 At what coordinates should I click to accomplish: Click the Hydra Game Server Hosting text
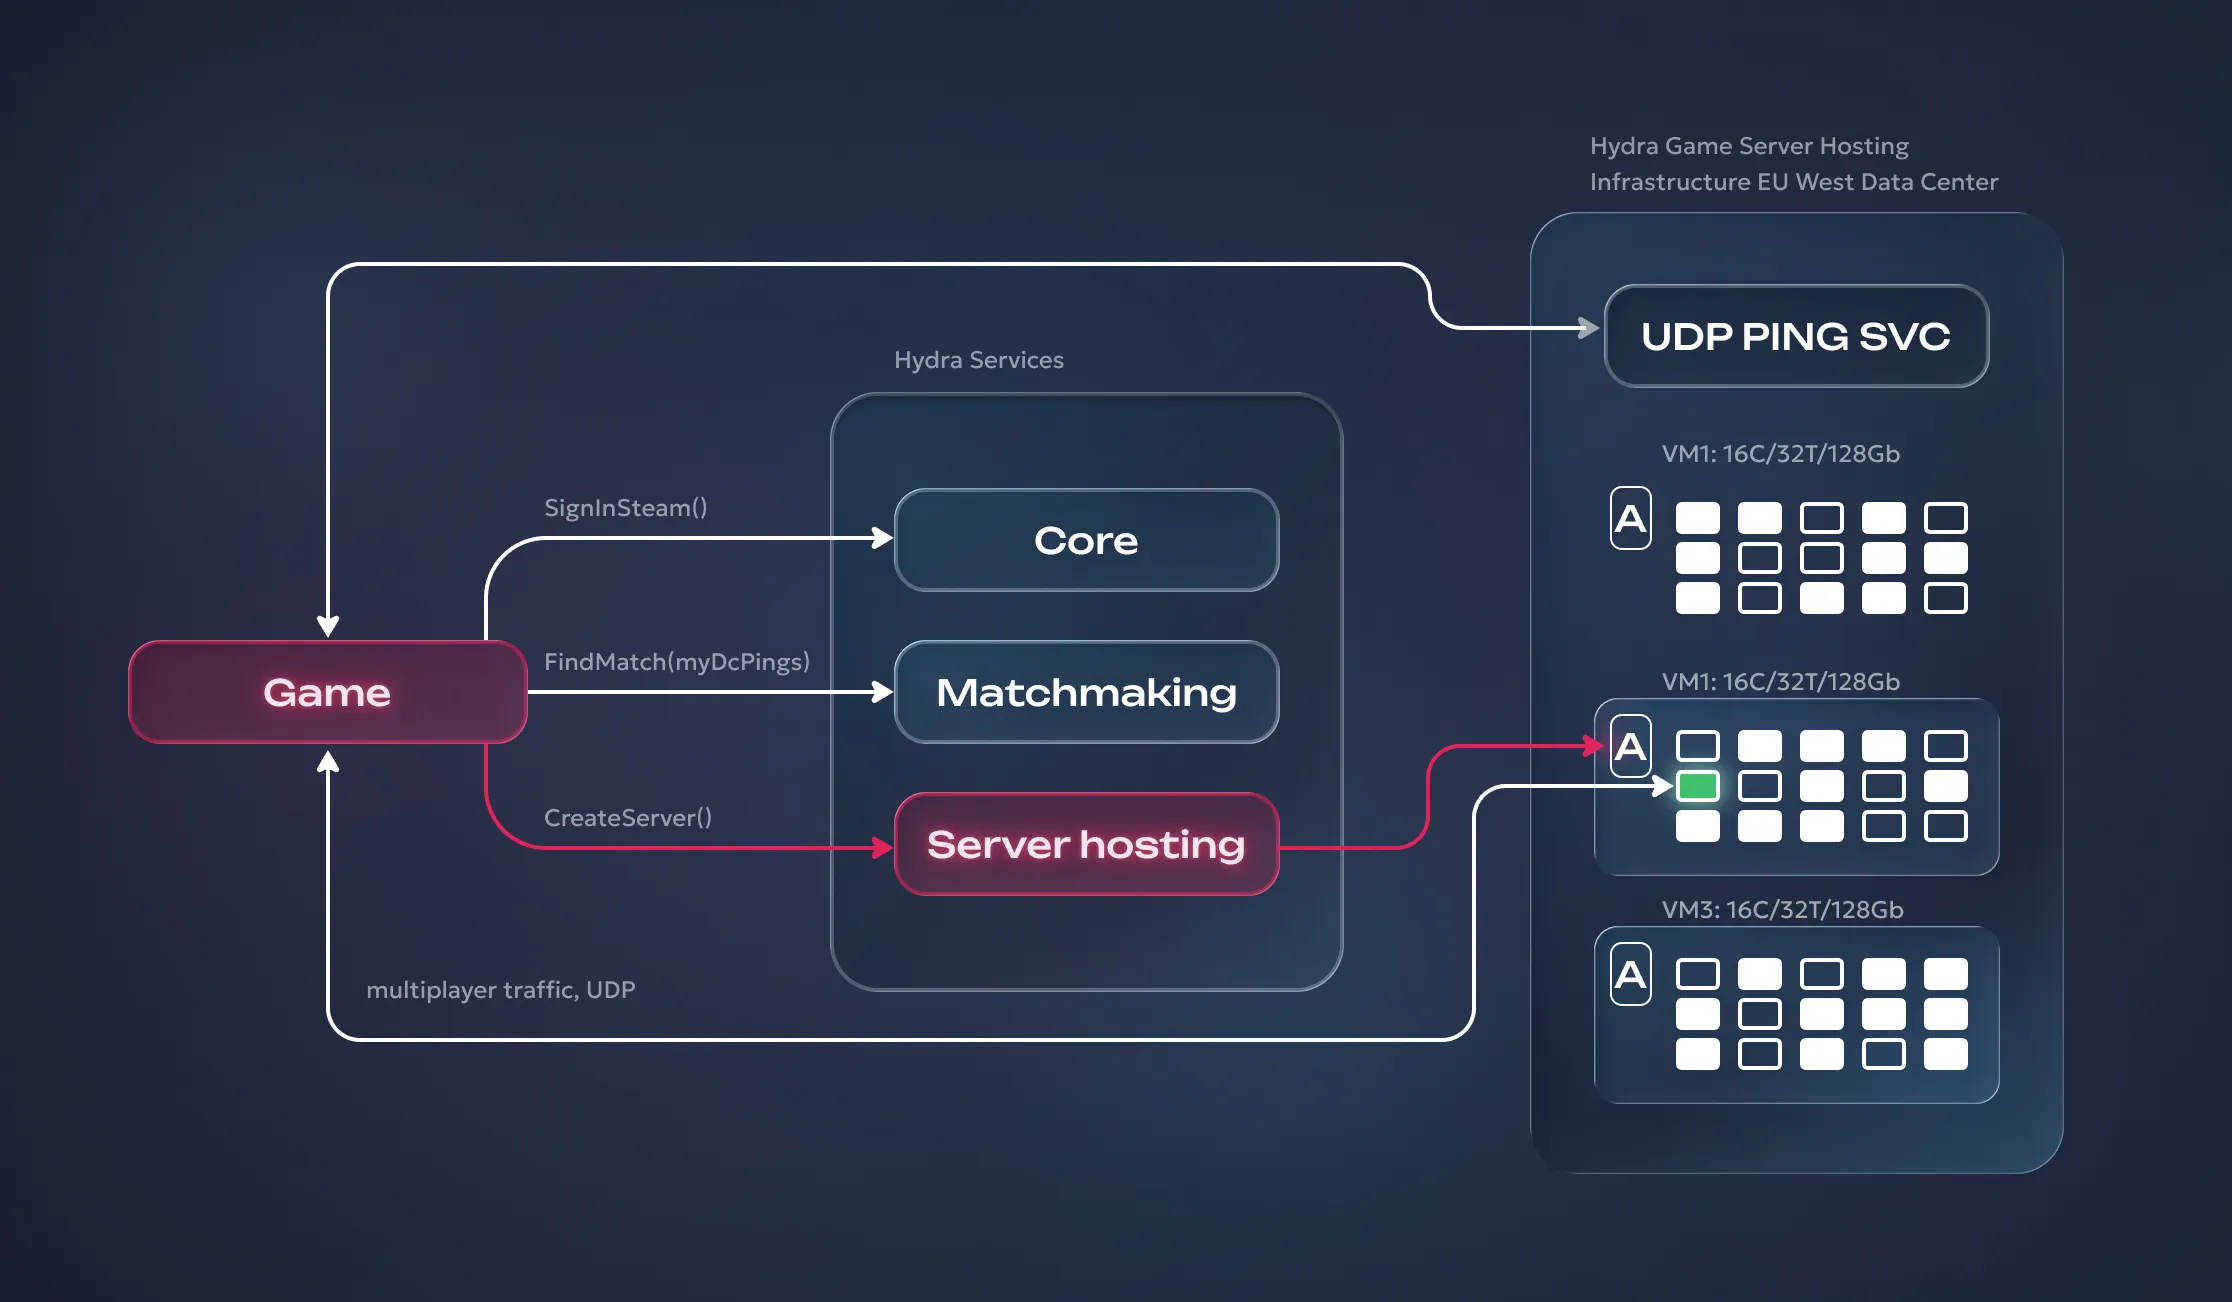[x=1750, y=146]
